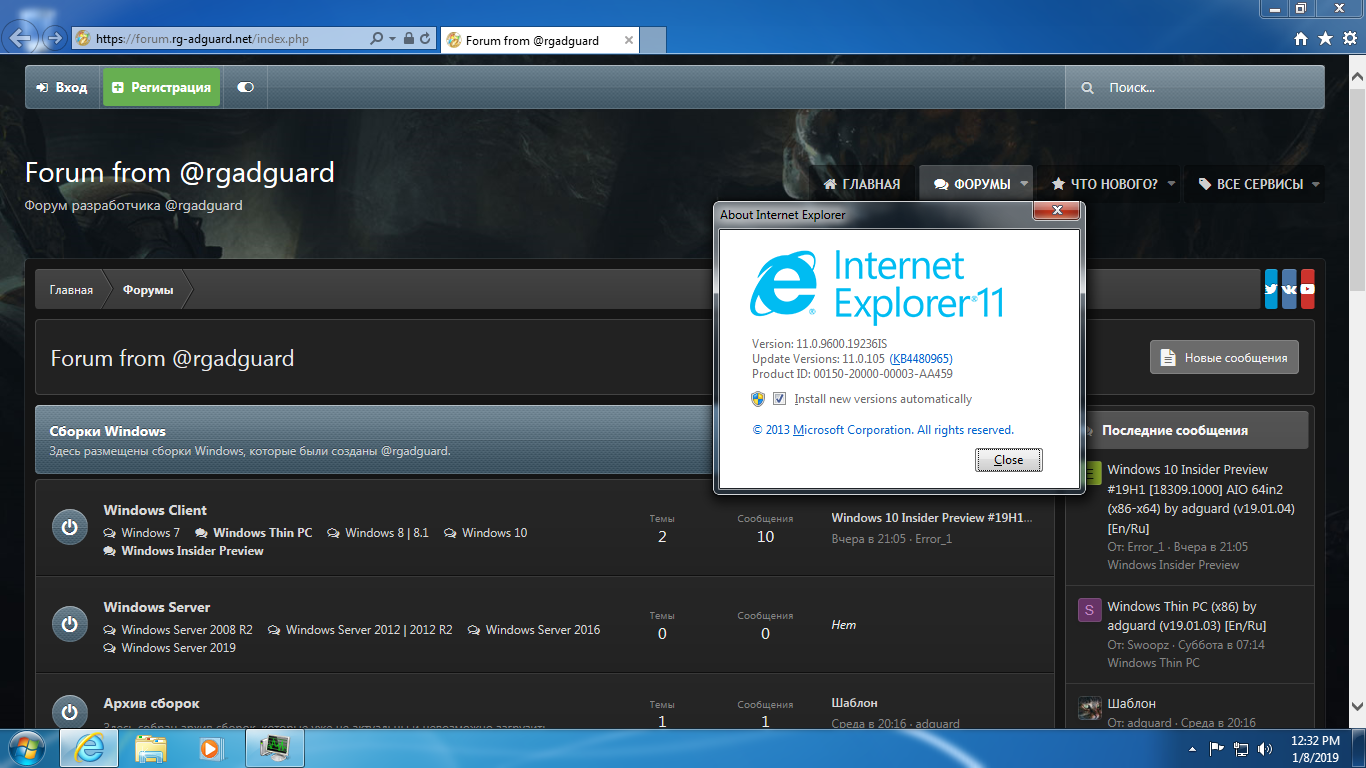Expand the address bar search dropdown arrow
This screenshot has height=768, width=1366.
pos(392,39)
